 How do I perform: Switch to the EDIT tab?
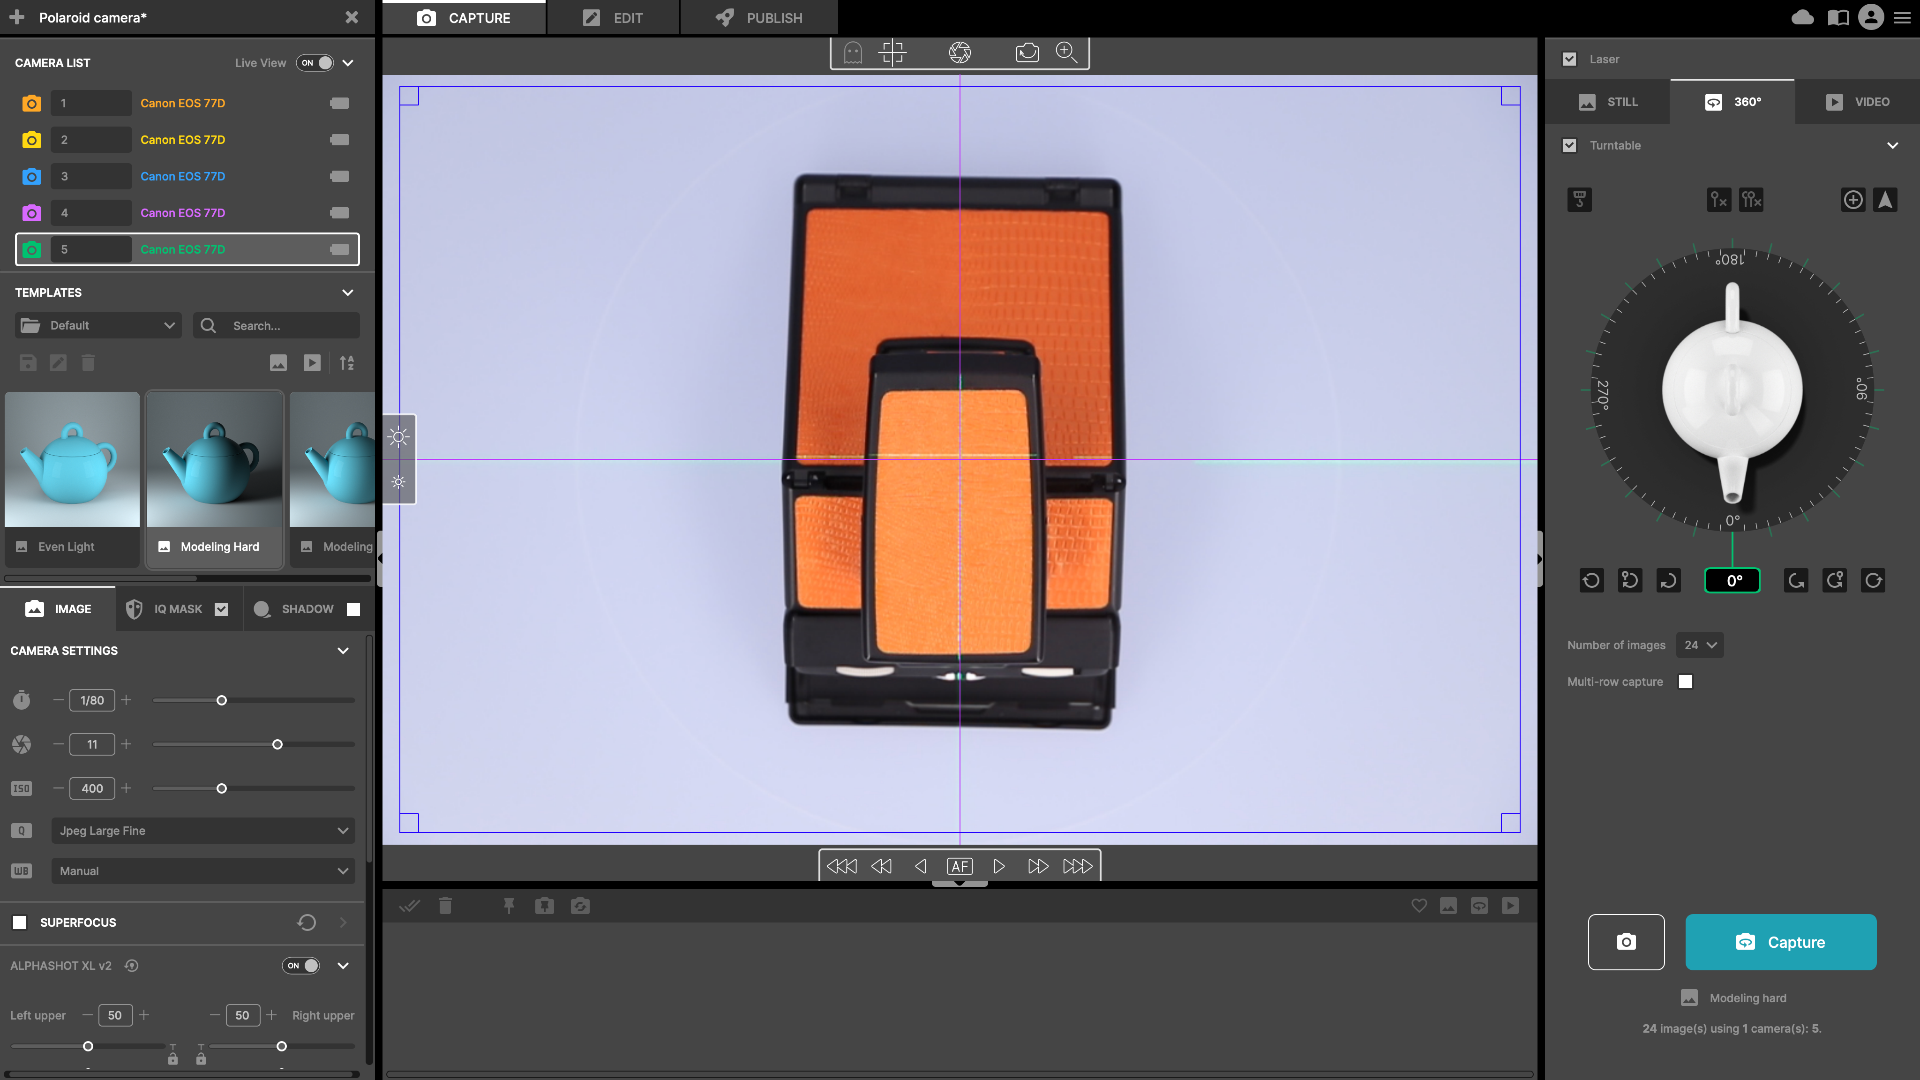tap(613, 18)
